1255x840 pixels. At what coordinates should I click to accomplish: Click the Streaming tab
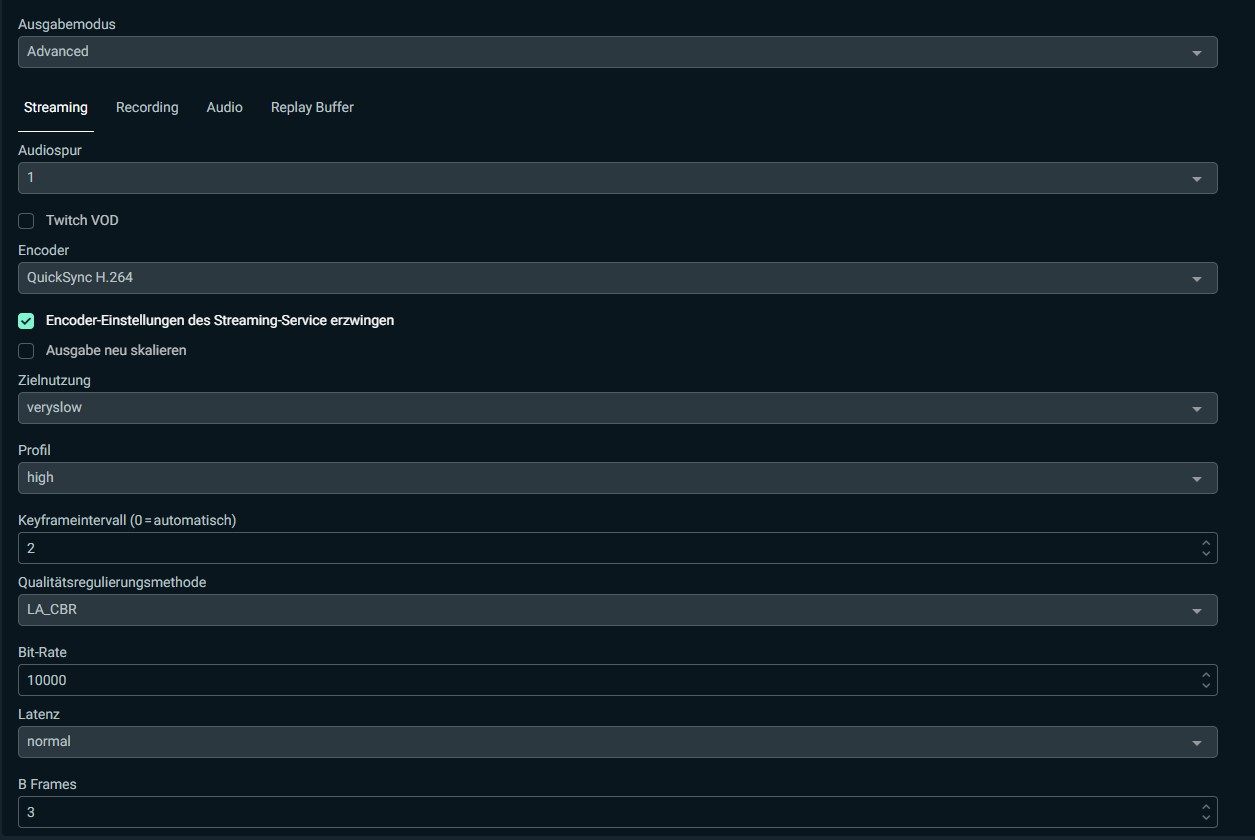pos(56,107)
